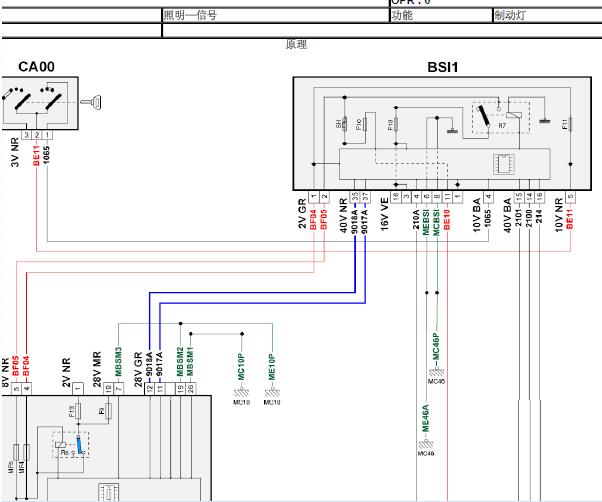Click pin 7 on the 28V MR connector

pyautogui.click(x=118, y=388)
